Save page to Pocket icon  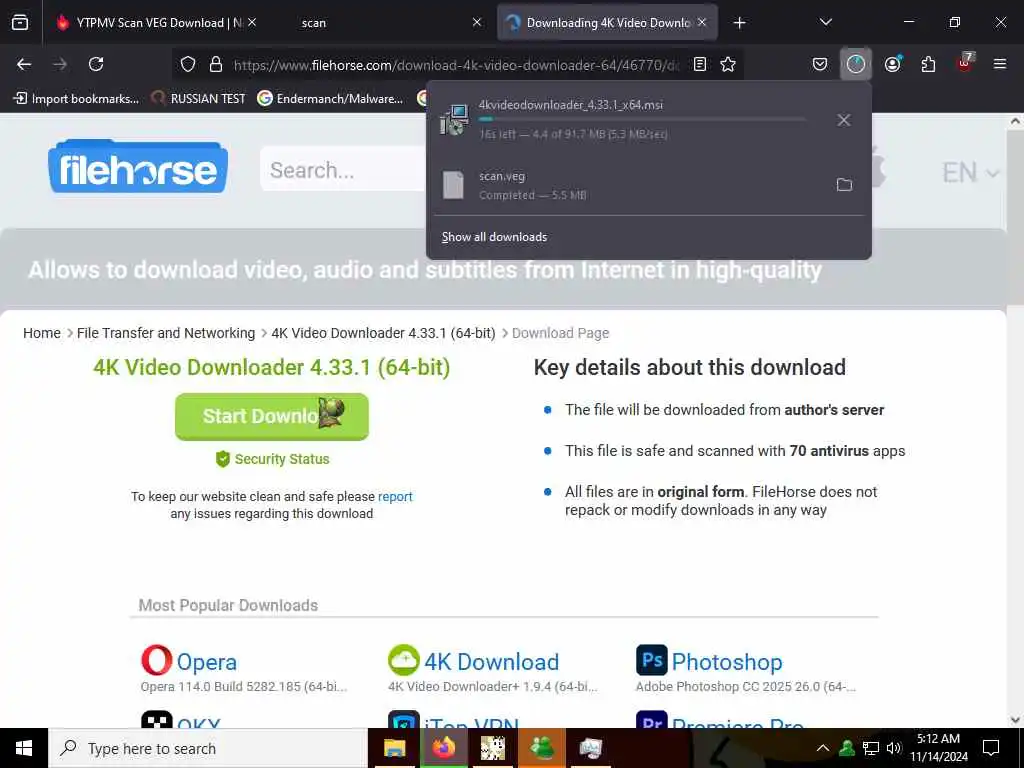(820, 64)
